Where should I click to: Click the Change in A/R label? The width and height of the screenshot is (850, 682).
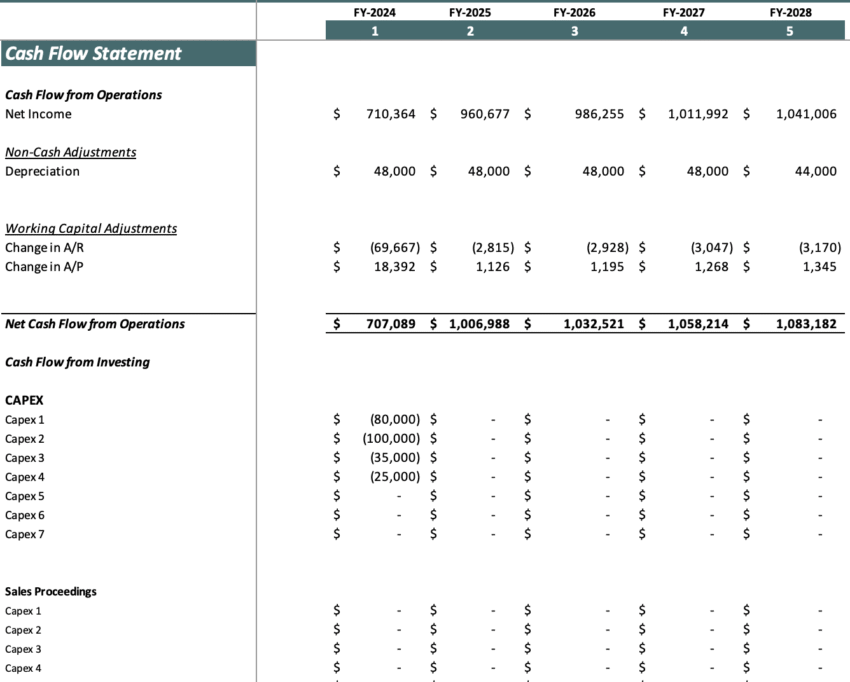(44, 247)
